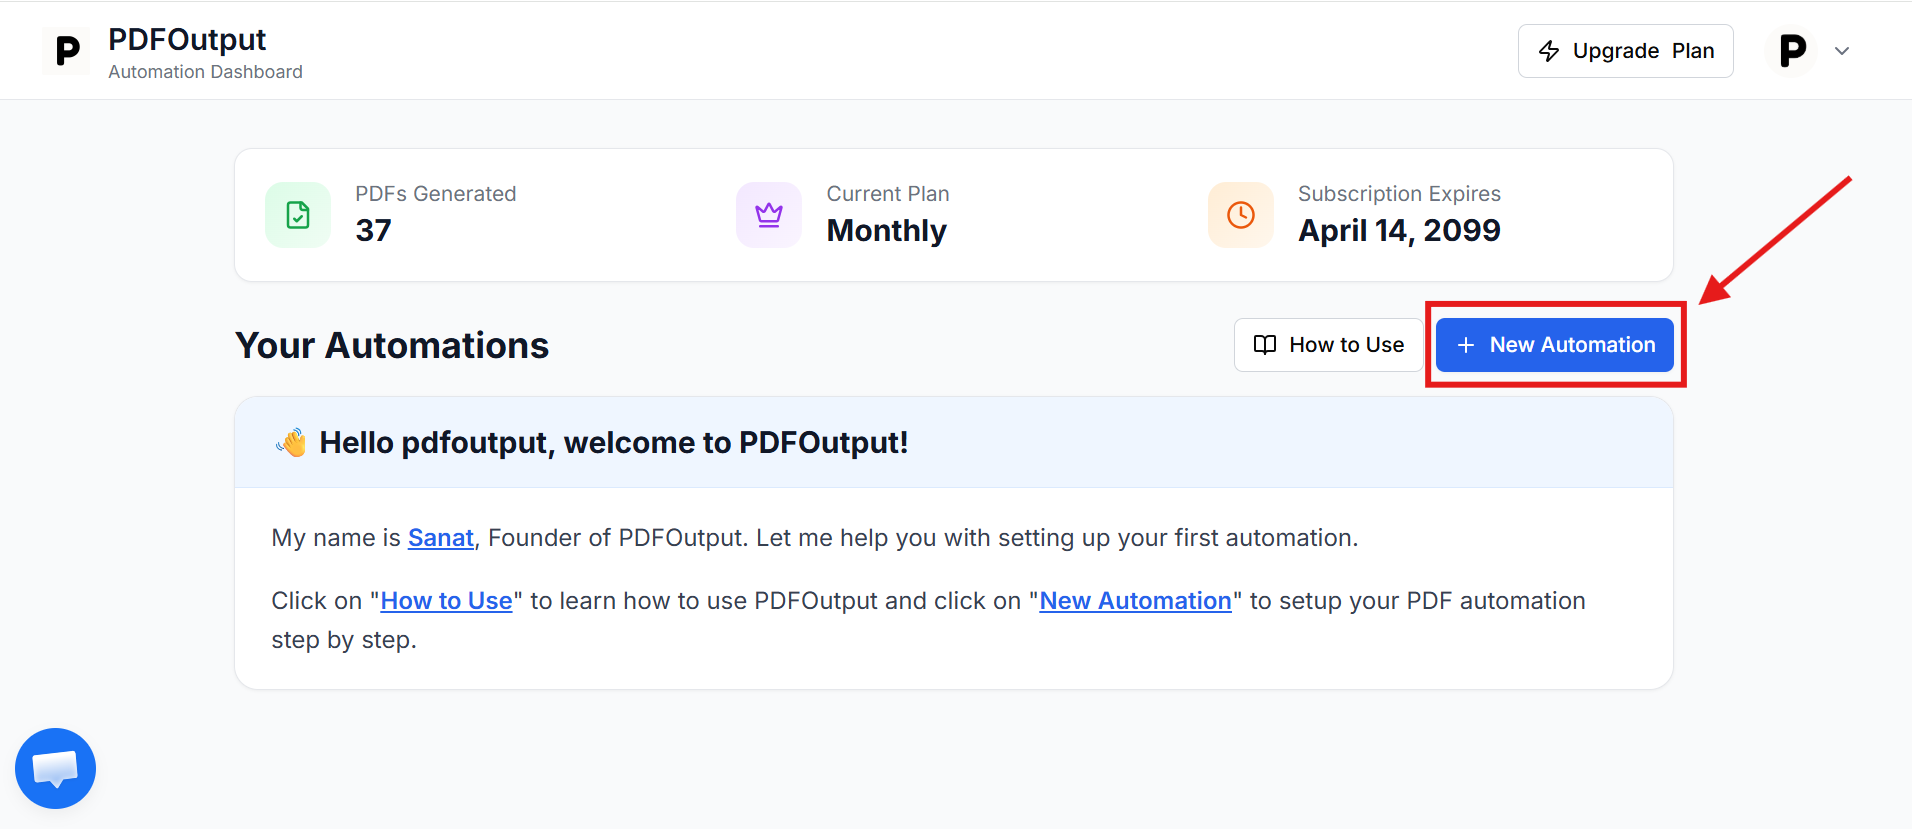Click the New Automation button
Image resolution: width=1912 pixels, height=829 pixels.
1555,345
